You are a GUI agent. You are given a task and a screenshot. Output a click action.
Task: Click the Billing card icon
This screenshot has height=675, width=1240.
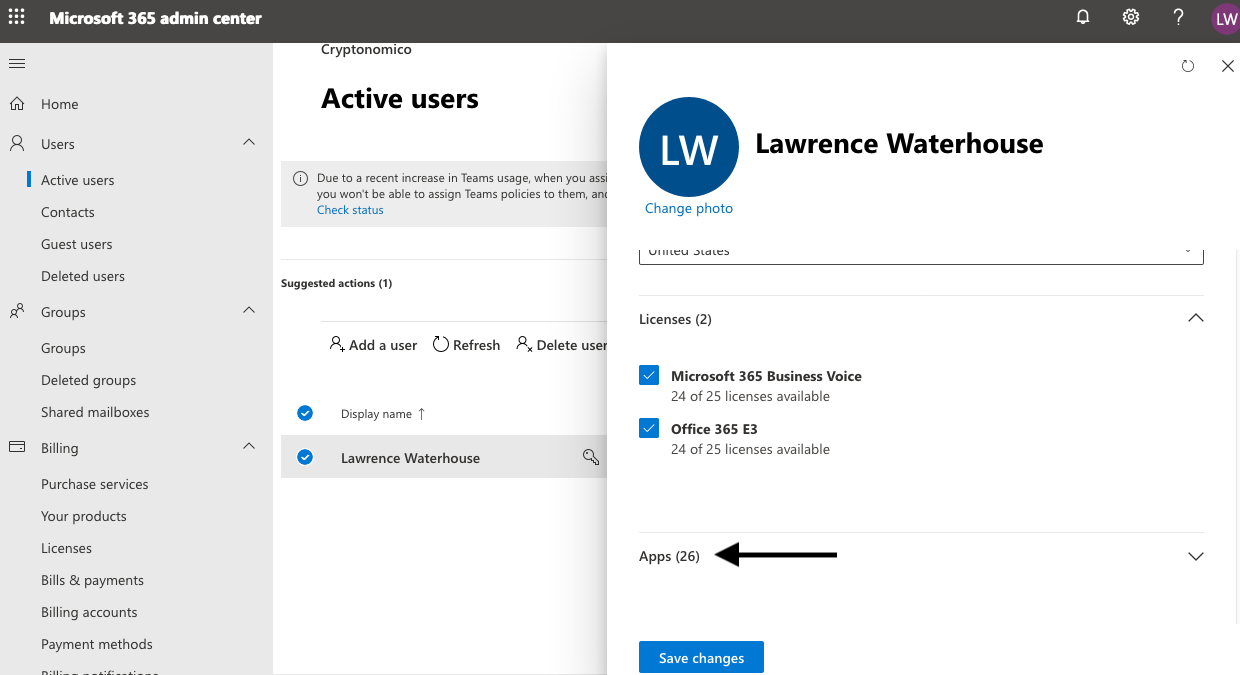[17, 448]
